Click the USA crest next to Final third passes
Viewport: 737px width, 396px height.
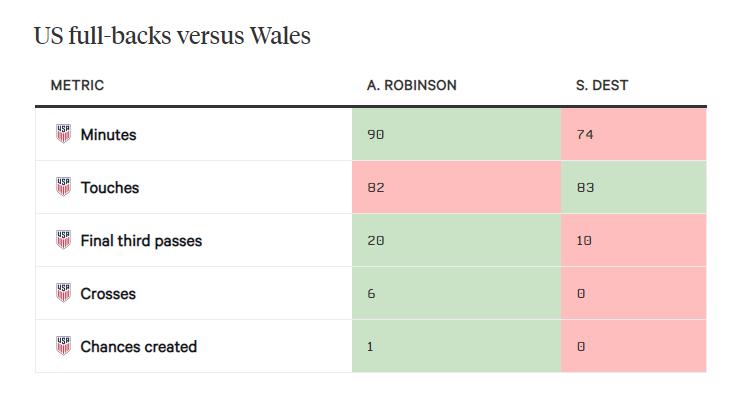[63, 240]
